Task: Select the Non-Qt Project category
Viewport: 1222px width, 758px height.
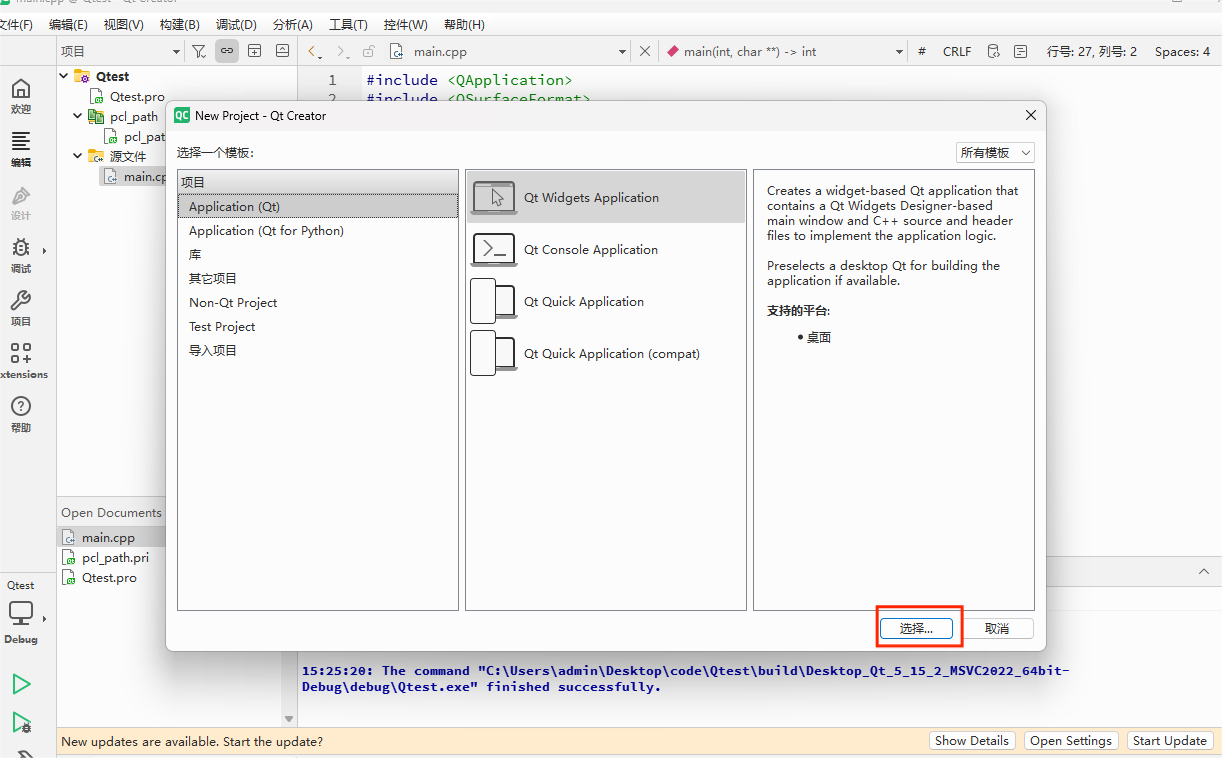Action: tap(318, 303)
